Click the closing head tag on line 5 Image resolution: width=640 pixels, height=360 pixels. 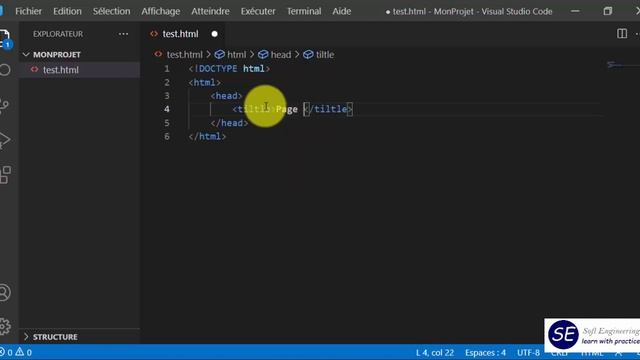pos(229,123)
